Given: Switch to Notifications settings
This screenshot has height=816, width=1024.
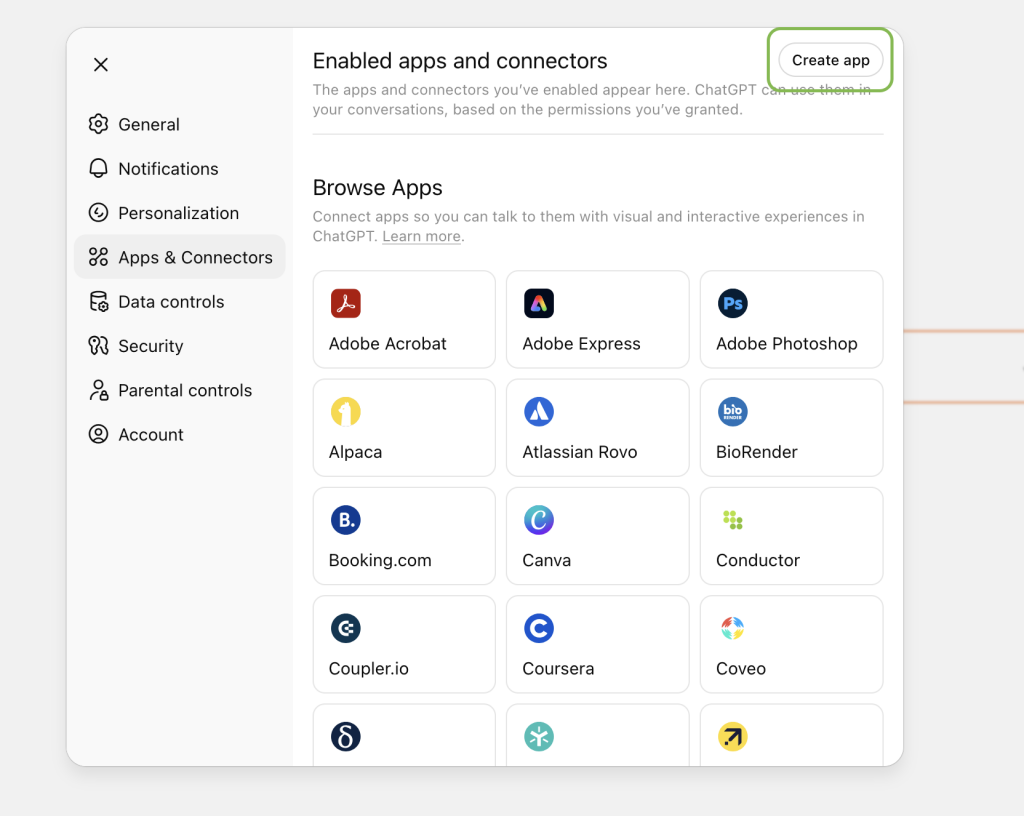Looking at the screenshot, I should click(167, 169).
